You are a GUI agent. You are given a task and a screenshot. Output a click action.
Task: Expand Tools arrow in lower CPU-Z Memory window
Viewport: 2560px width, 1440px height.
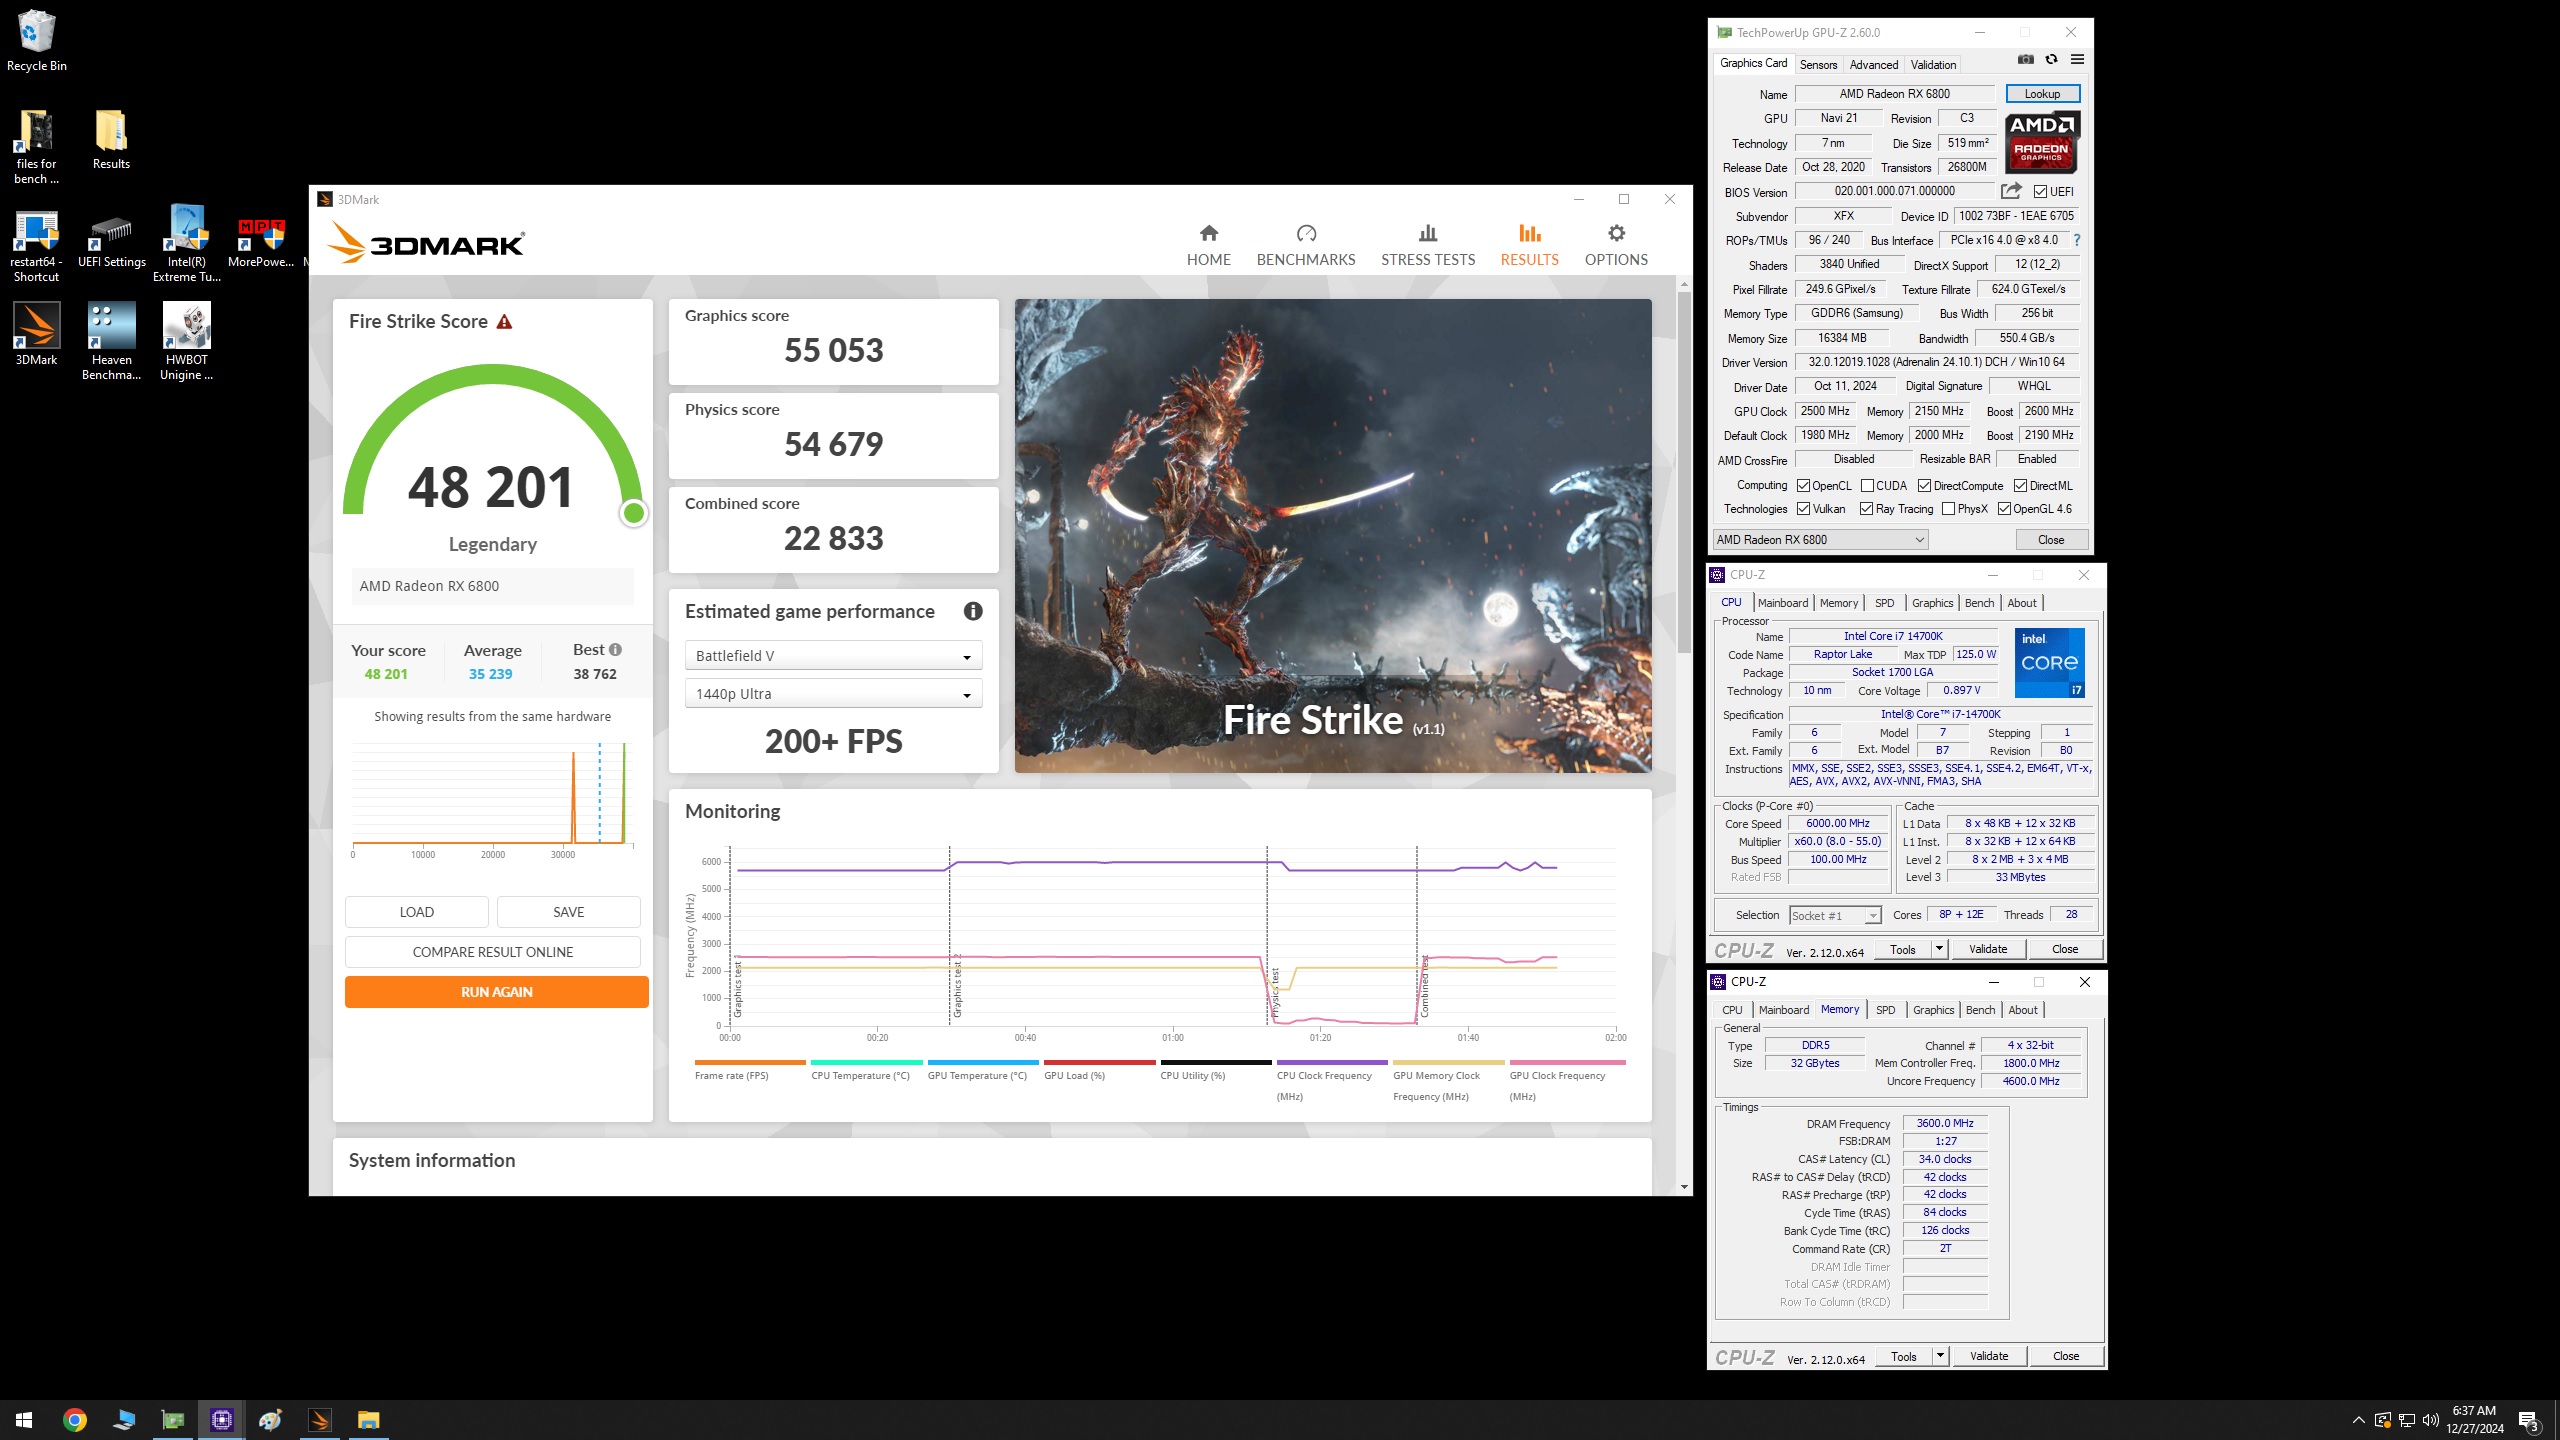pos(1940,1356)
